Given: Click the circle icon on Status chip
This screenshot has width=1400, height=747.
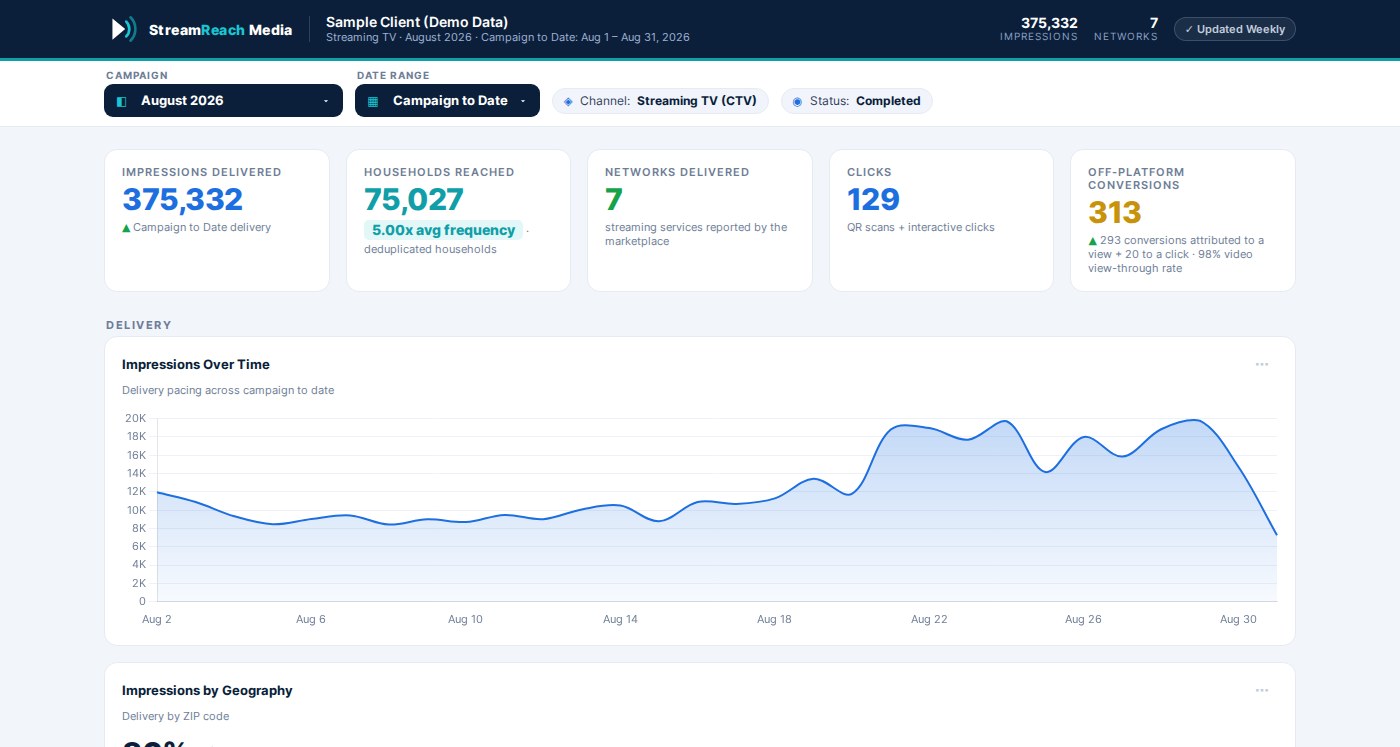Looking at the screenshot, I should pyautogui.click(x=797, y=101).
